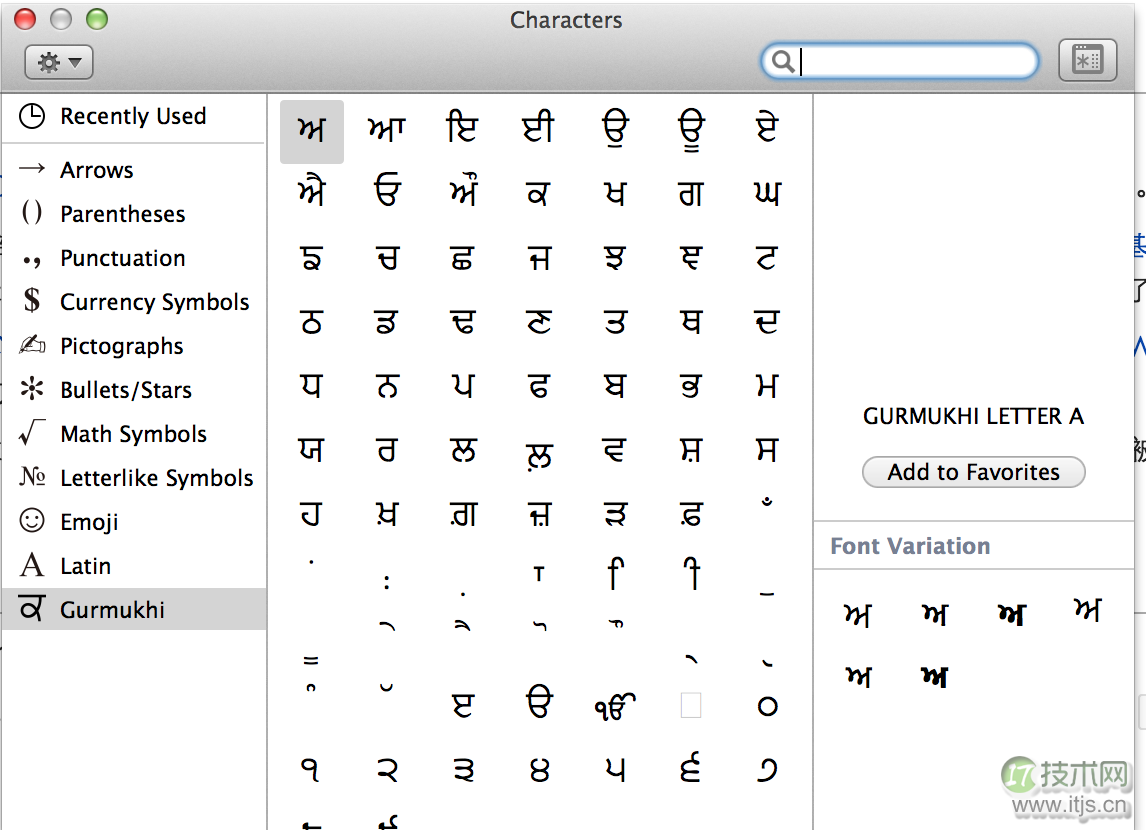Open the Math Symbols category
Screen dimensions: 1146x830
[x=133, y=434]
